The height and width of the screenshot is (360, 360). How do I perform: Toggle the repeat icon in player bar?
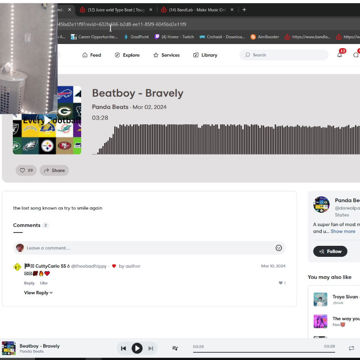point(351,348)
